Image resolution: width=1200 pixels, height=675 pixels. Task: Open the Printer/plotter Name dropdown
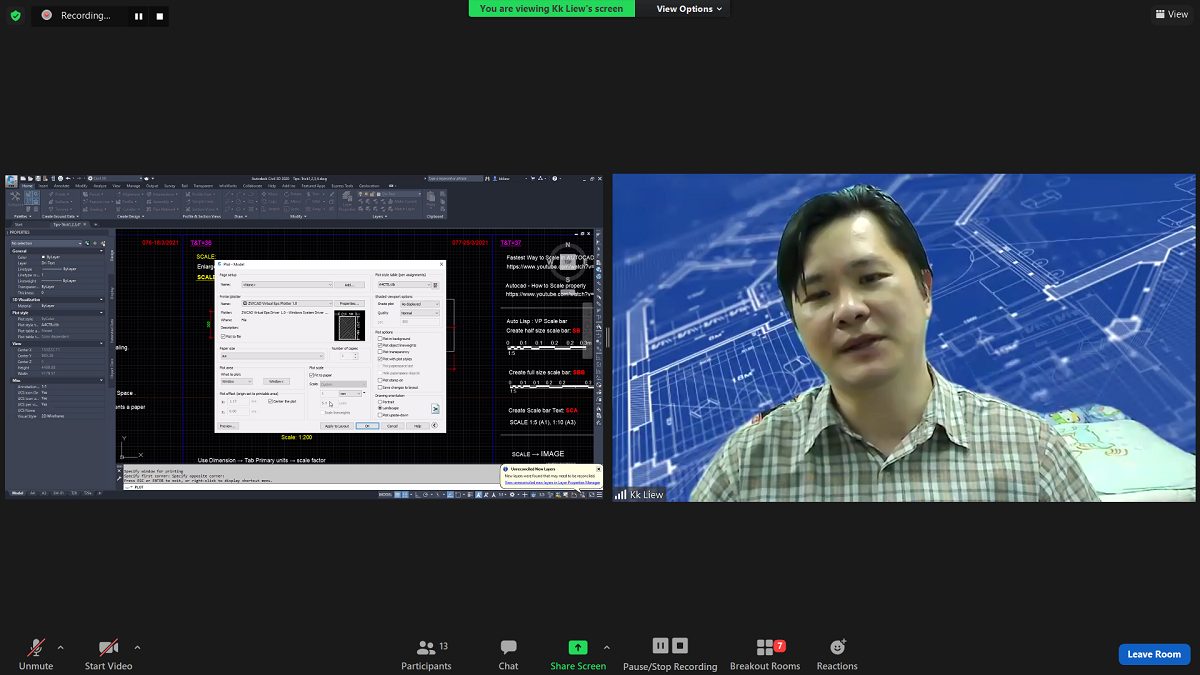click(x=287, y=304)
